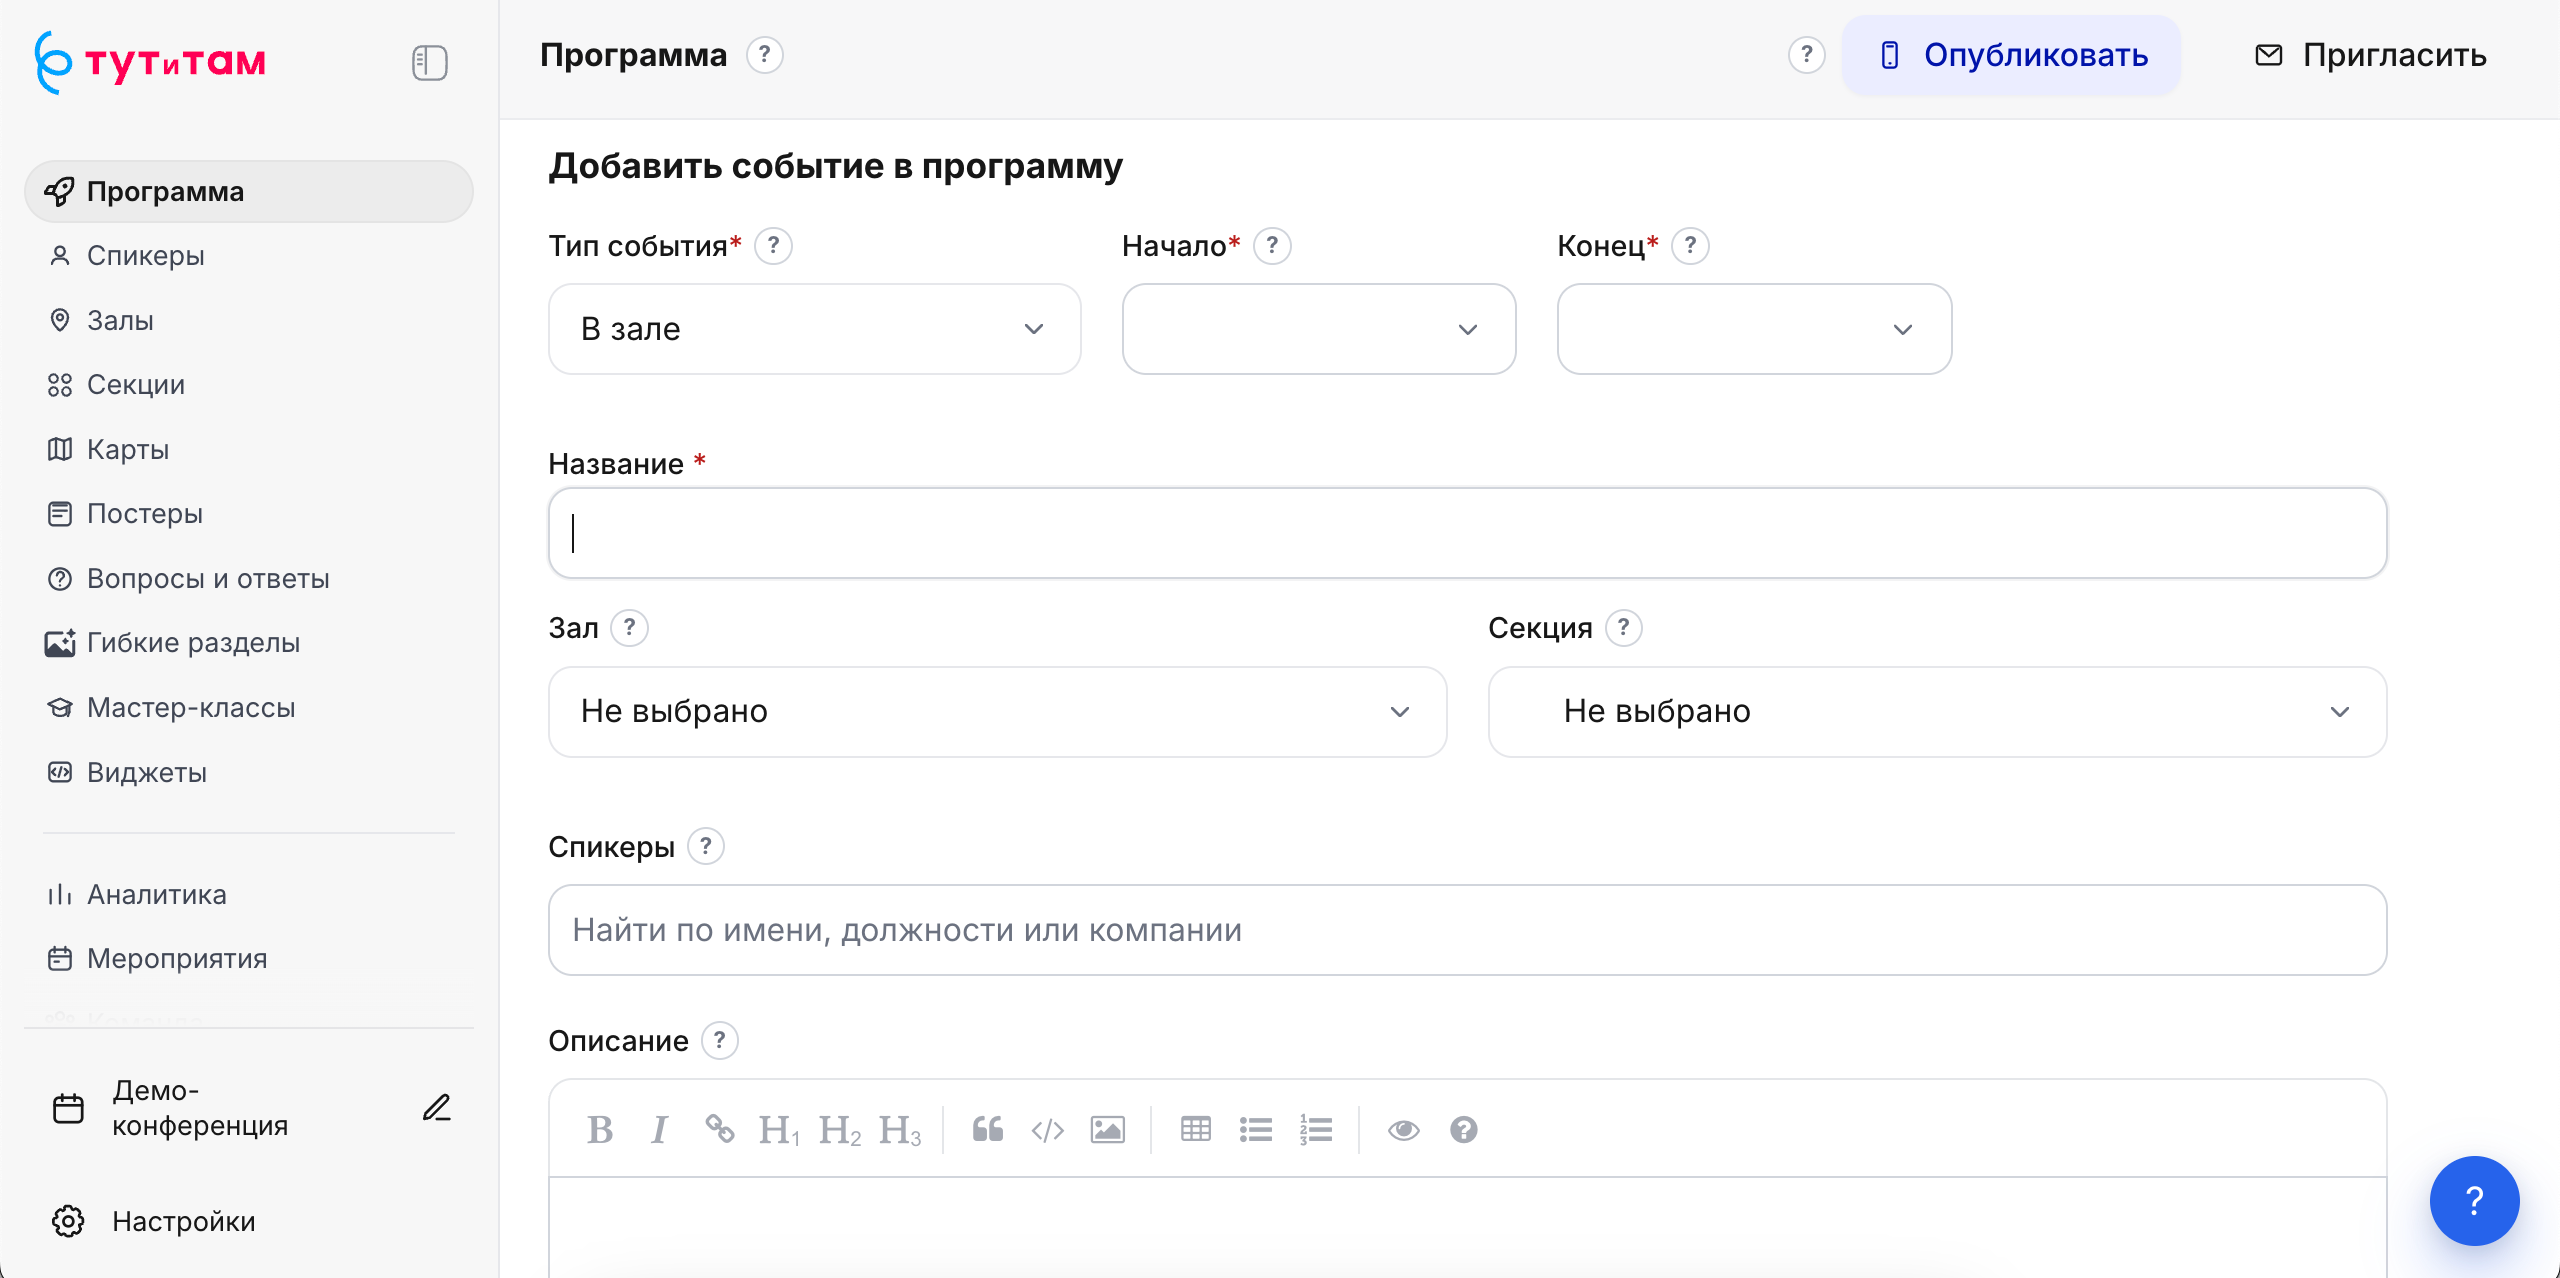Open the Конец time dropdown
Viewport: 2560px width, 1278px height.
(1755, 329)
